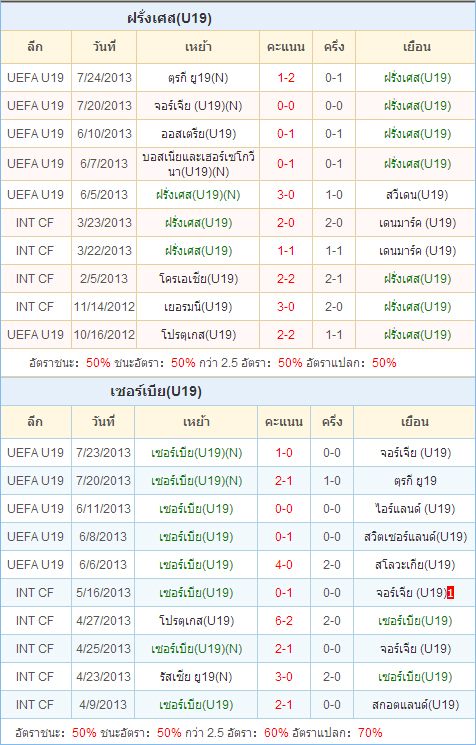Click กว่า 2.5 อัตรา 60% value
Viewport: 476px width, 745px height.
click(x=276, y=733)
